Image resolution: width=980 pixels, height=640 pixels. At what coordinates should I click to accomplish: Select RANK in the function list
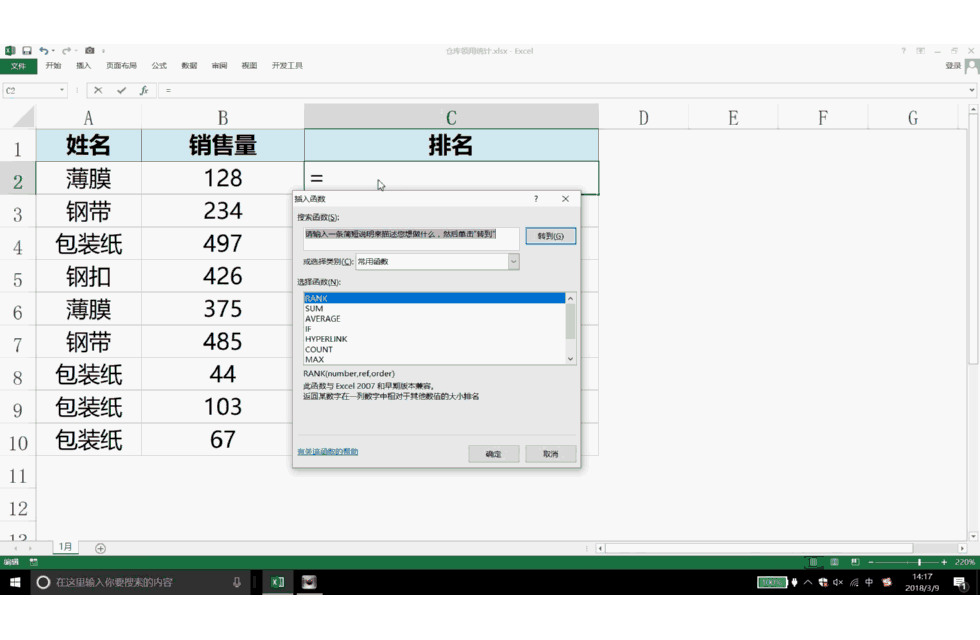pyautogui.click(x=434, y=298)
